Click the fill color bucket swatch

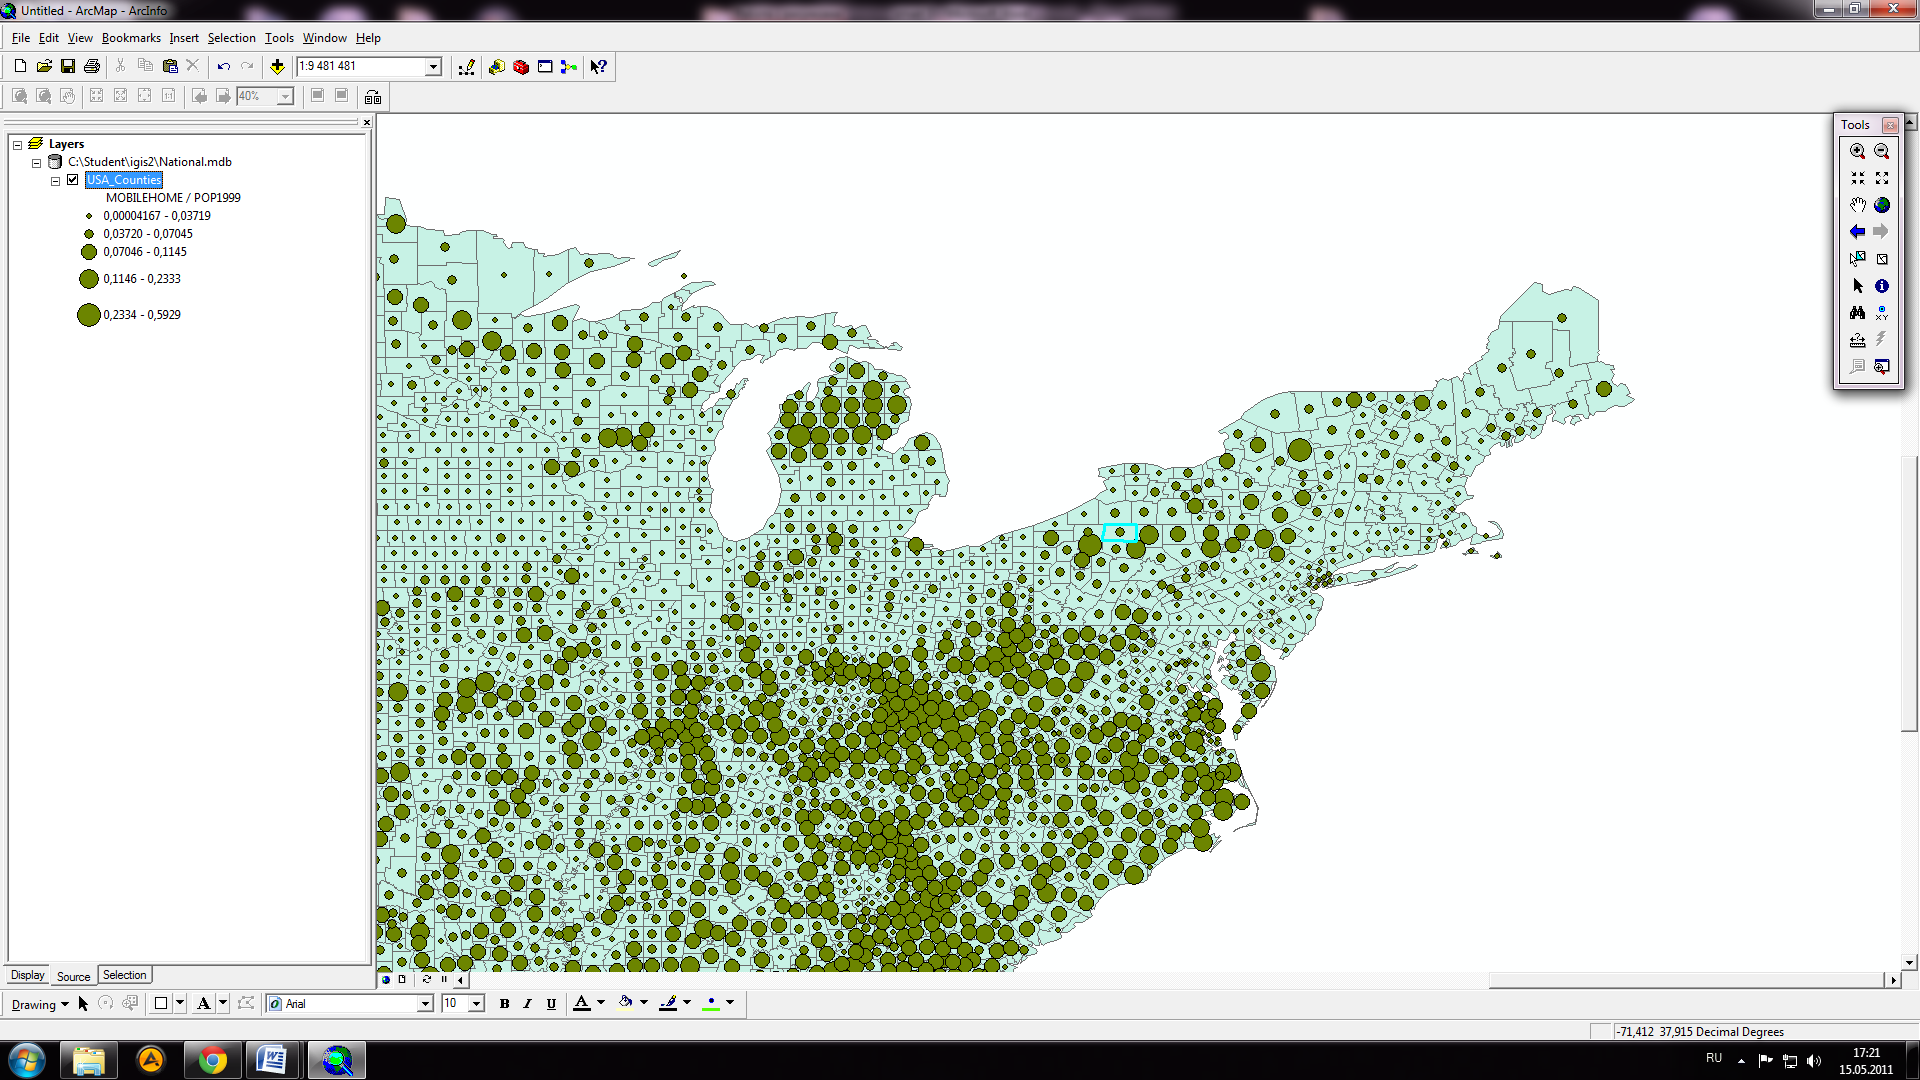click(625, 1004)
